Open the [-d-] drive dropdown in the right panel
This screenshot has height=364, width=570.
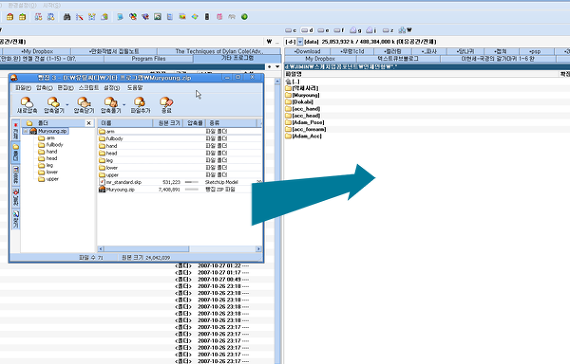[x=300, y=41]
